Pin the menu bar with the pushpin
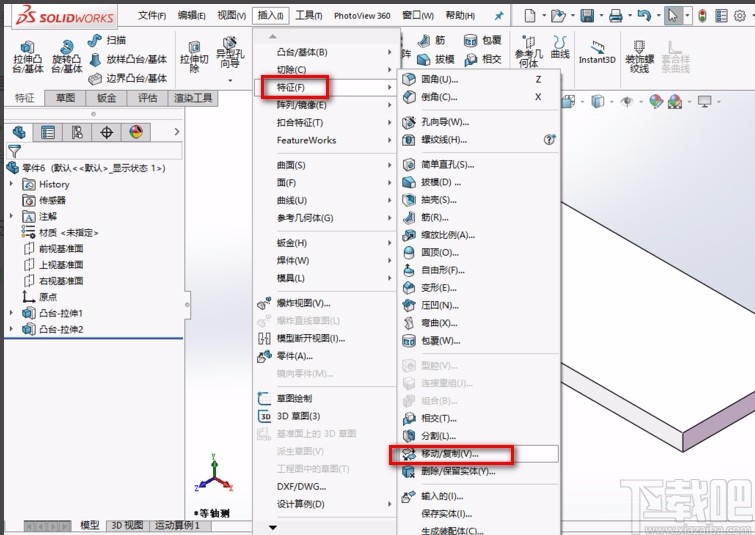The height and width of the screenshot is (535, 755). 499,16
